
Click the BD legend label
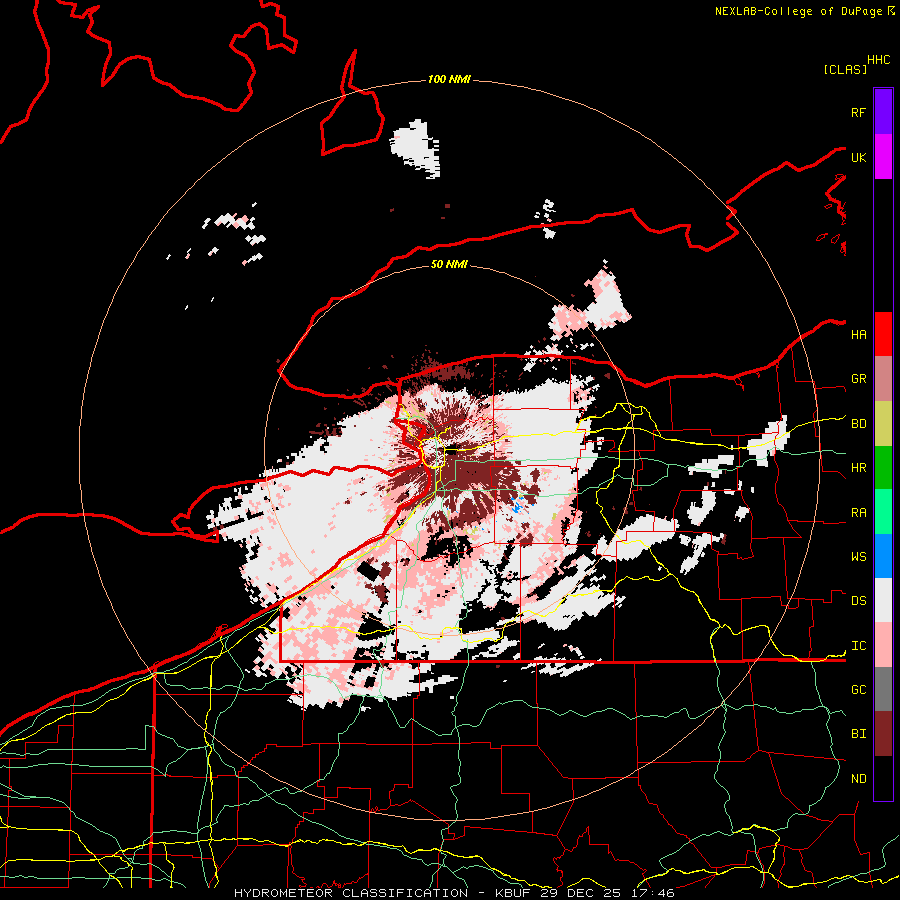click(x=858, y=424)
